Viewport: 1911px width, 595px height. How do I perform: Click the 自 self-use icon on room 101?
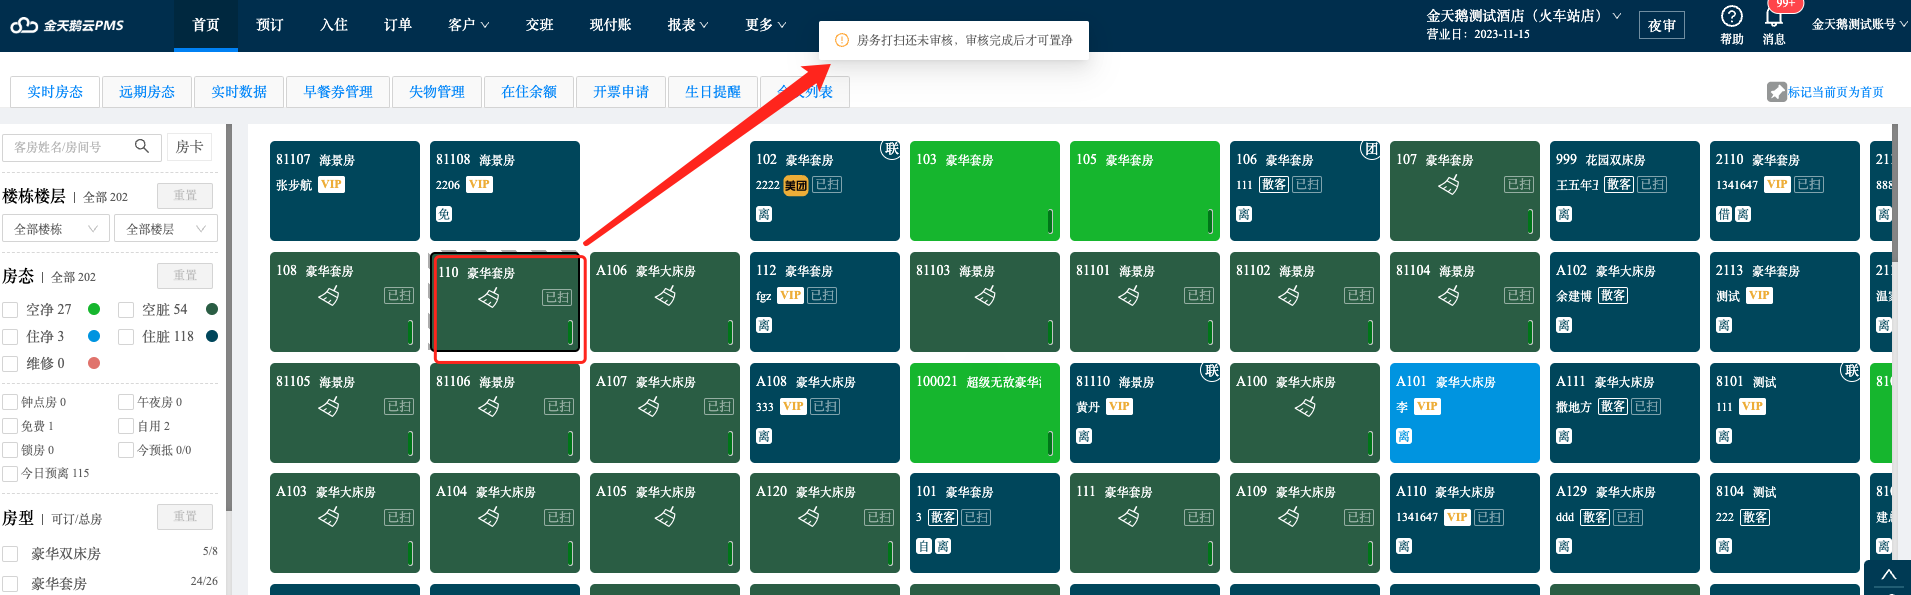[x=924, y=546]
